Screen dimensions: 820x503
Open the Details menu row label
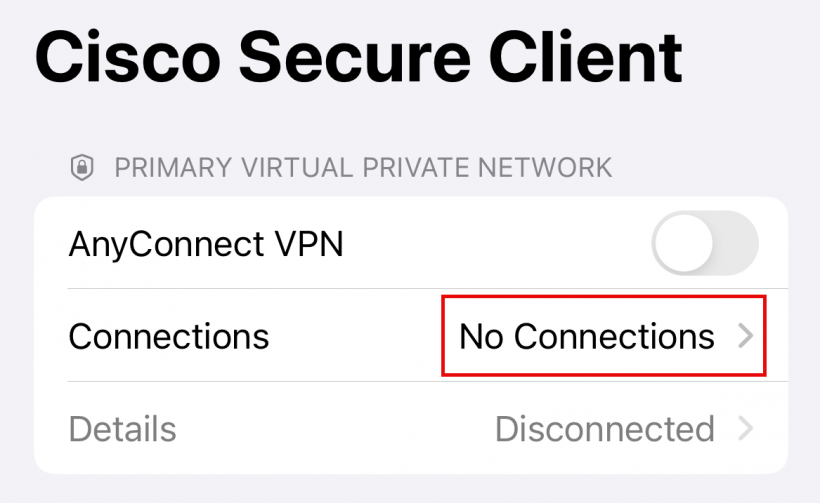(122, 429)
